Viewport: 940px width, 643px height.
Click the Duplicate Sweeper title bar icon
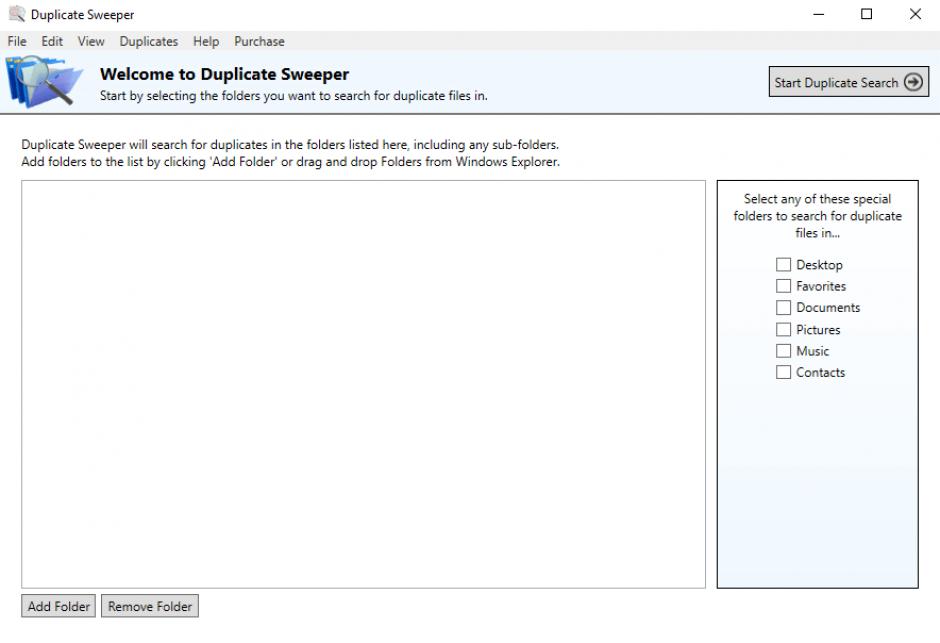(17, 14)
